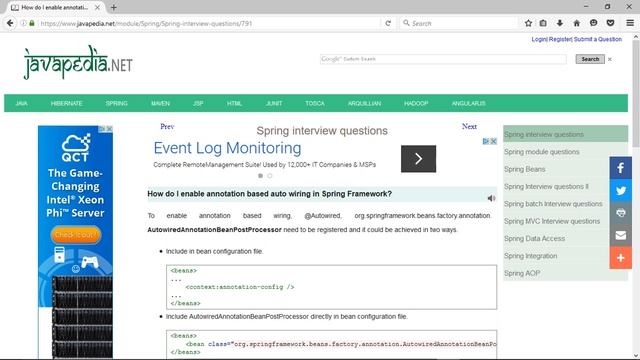Go to the browser home page icon

tap(577, 23)
